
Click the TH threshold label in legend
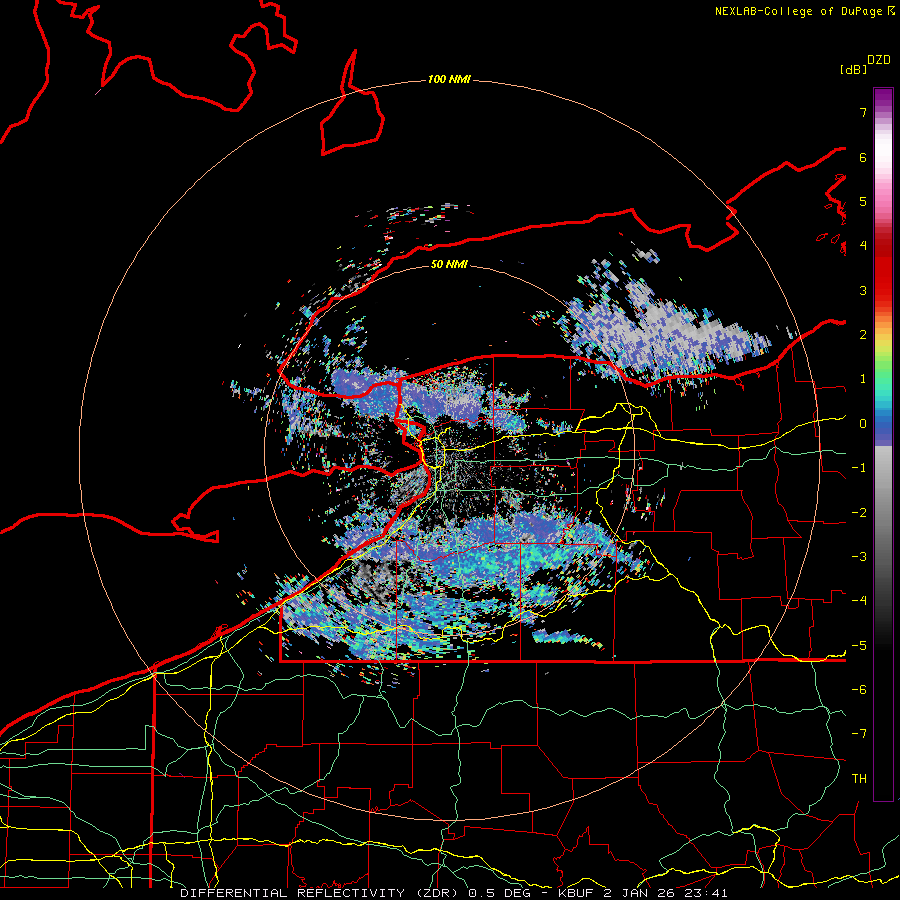[859, 778]
